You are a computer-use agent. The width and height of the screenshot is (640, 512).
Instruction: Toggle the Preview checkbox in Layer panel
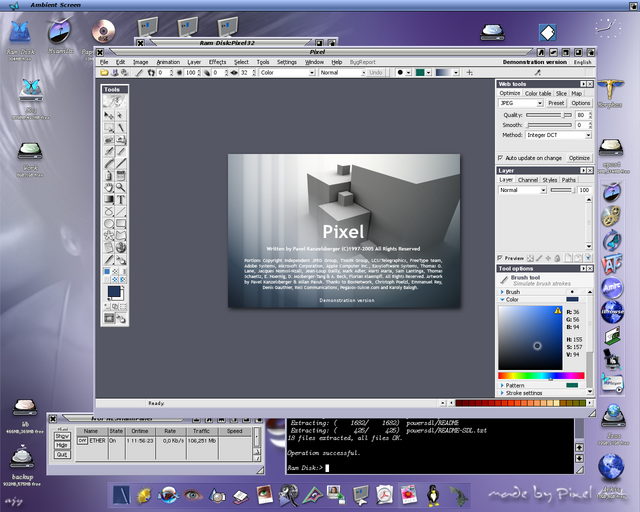[x=500, y=258]
